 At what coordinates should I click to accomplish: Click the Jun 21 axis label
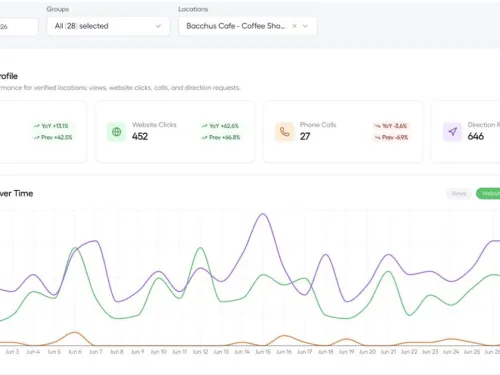(x=388, y=352)
